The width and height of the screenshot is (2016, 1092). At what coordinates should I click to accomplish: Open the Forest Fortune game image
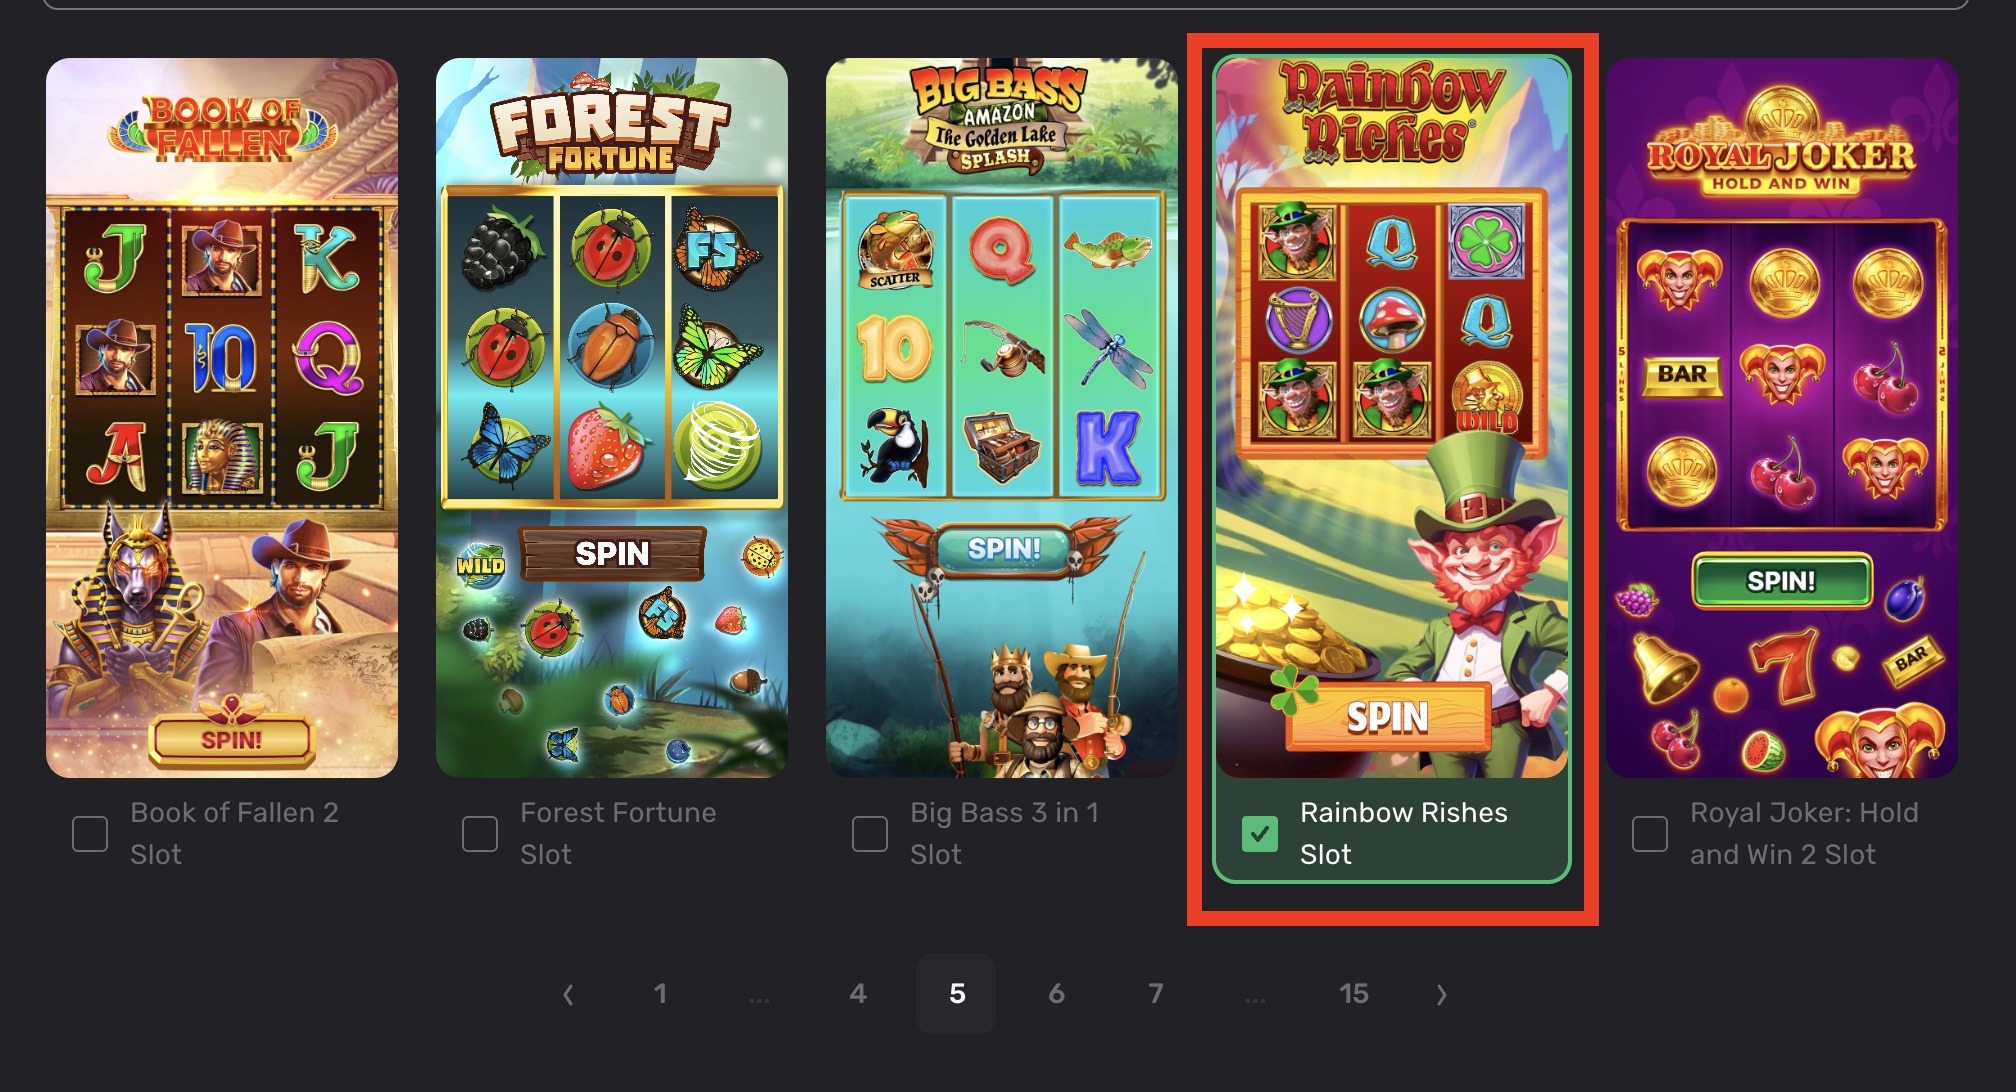(x=612, y=418)
